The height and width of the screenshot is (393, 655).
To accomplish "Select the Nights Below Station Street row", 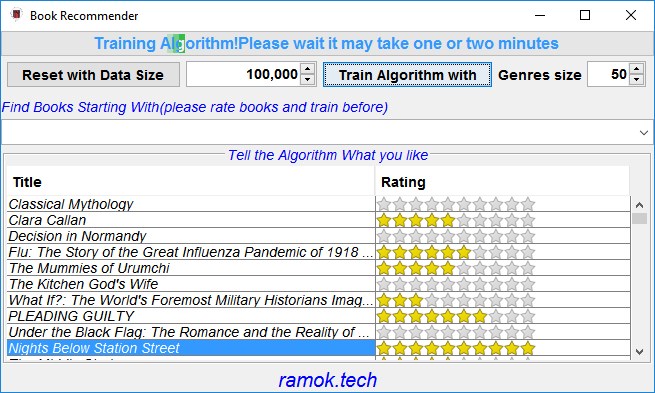I will click(x=191, y=348).
